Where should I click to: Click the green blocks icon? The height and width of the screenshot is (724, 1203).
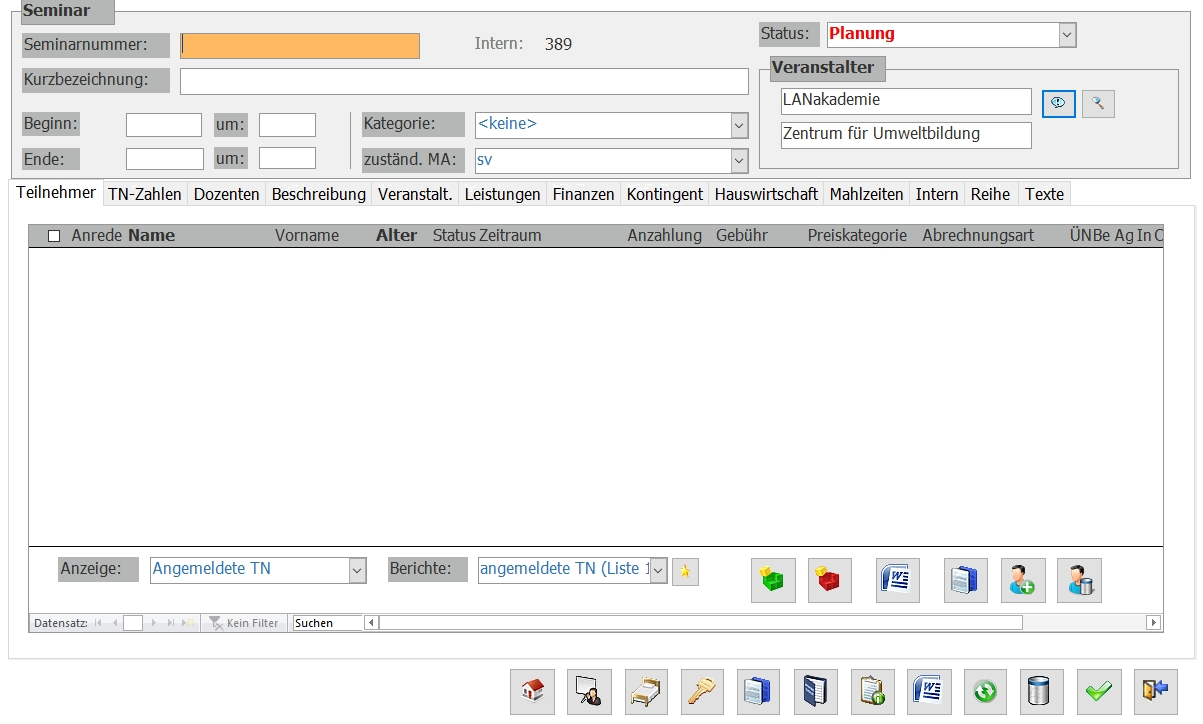[772, 581]
